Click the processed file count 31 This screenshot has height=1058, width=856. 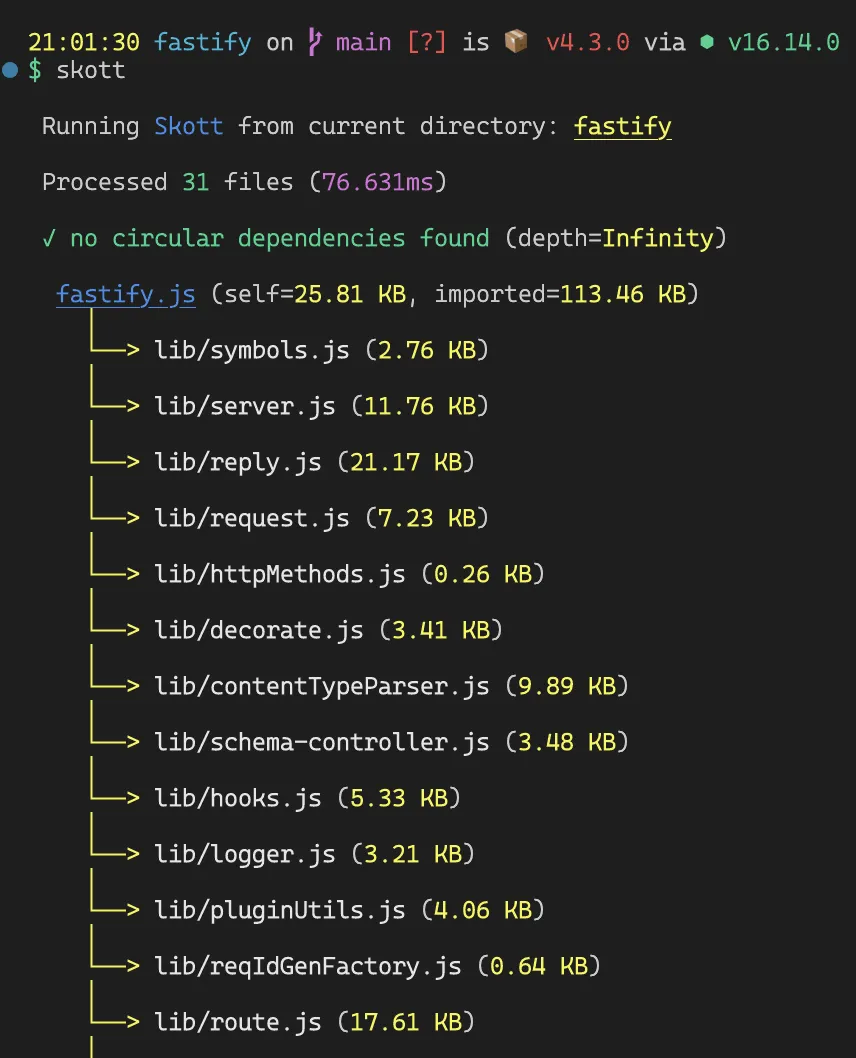[196, 182]
